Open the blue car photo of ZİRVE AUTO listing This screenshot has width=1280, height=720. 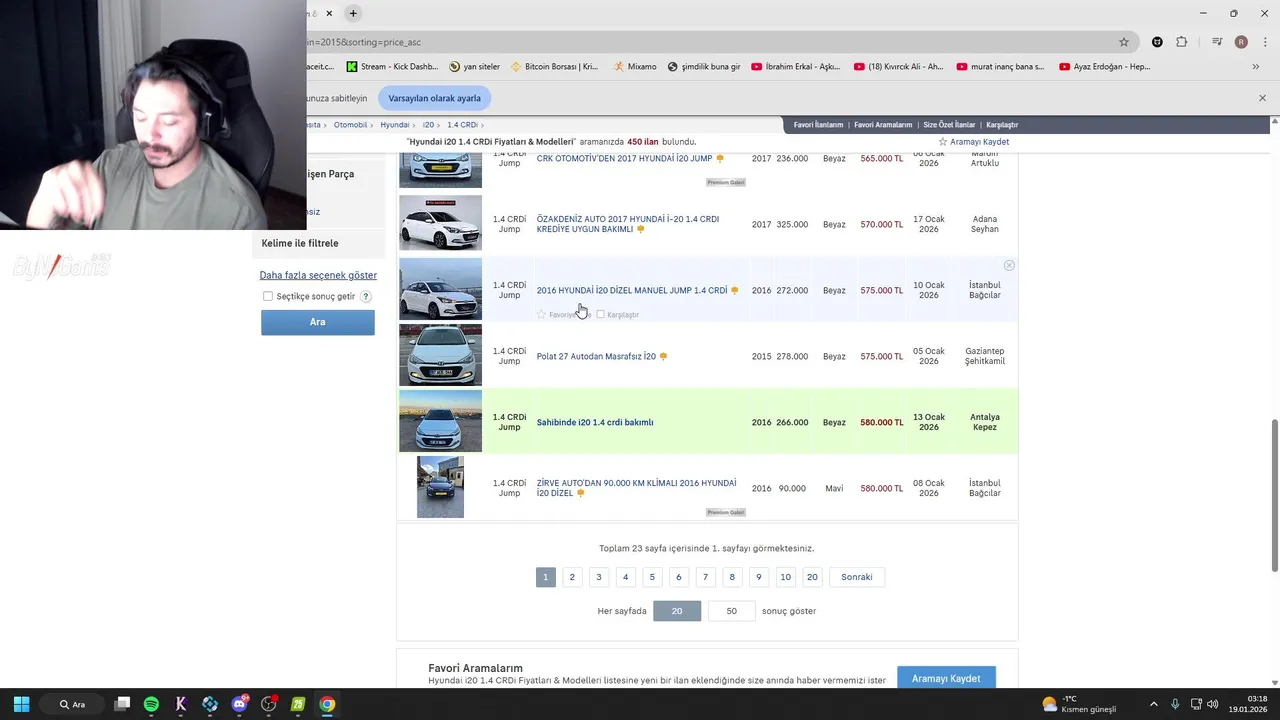(x=440, y=487)
